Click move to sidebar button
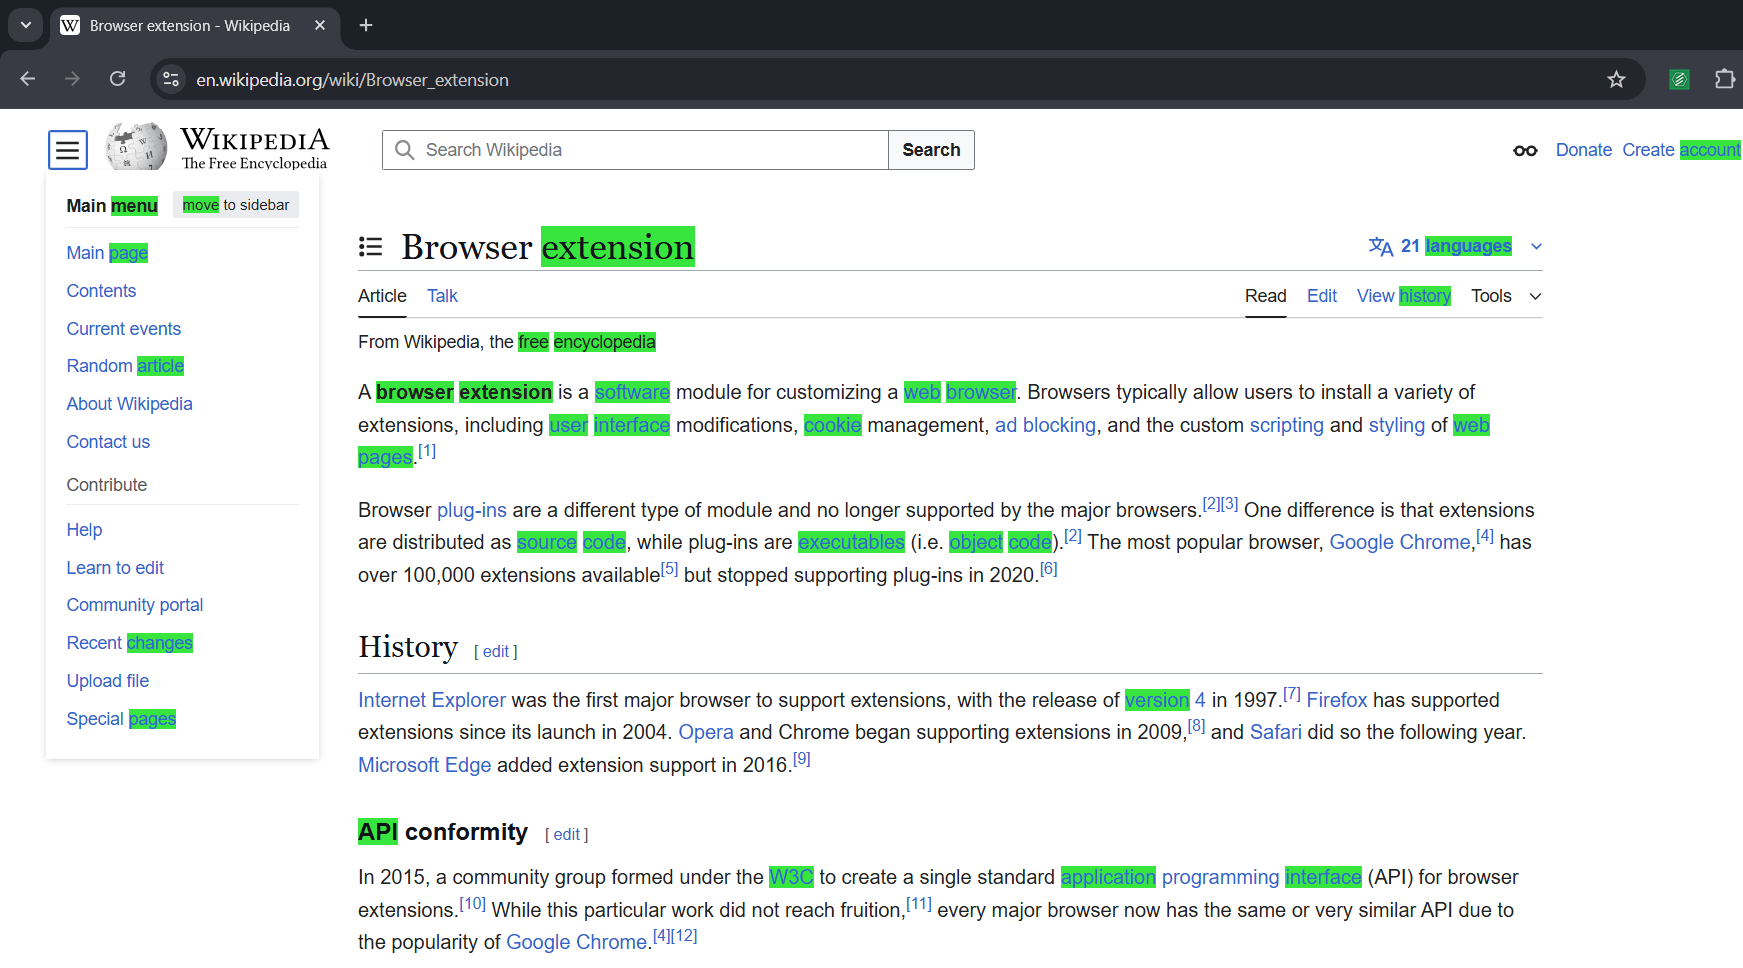This screenshot has height=968, width=1743. [x=236, y=205]
